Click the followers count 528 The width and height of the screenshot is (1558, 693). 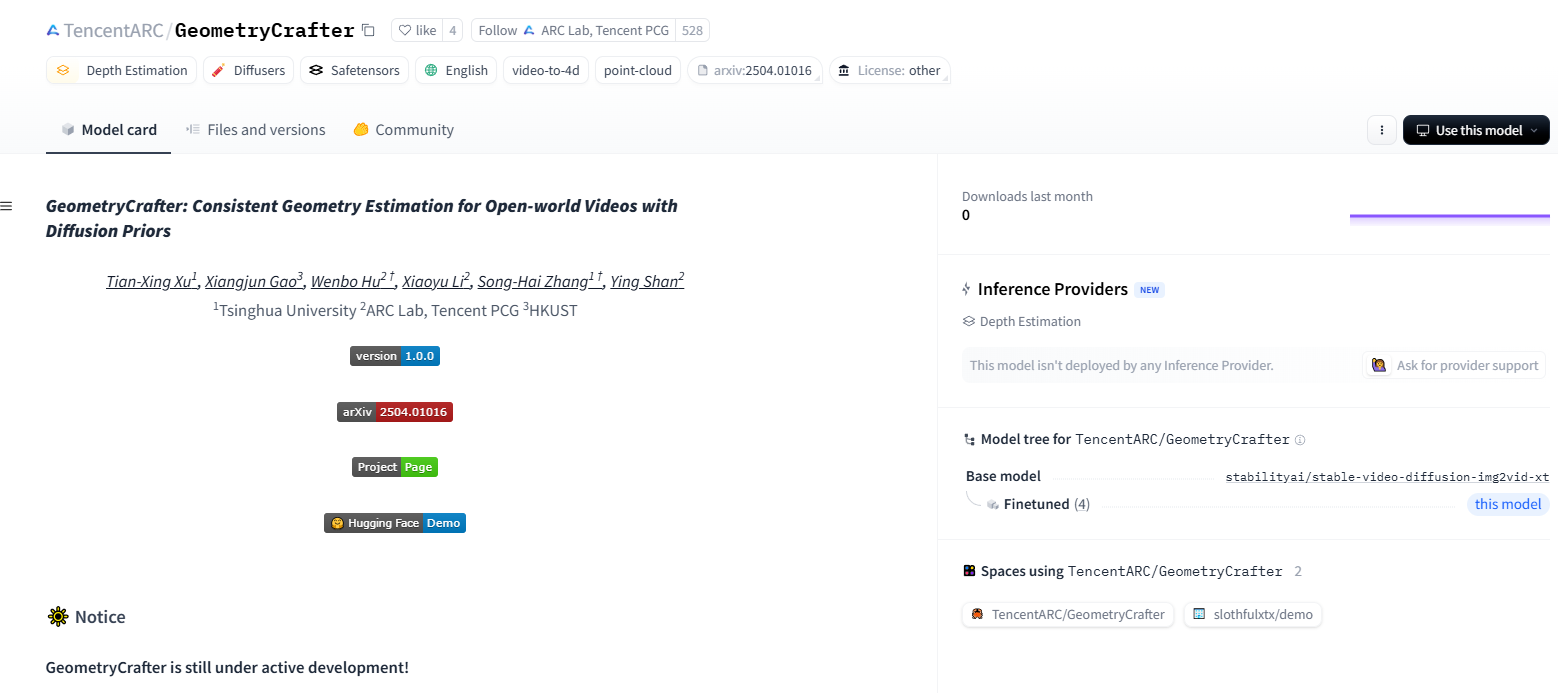(x=692, y=30)
